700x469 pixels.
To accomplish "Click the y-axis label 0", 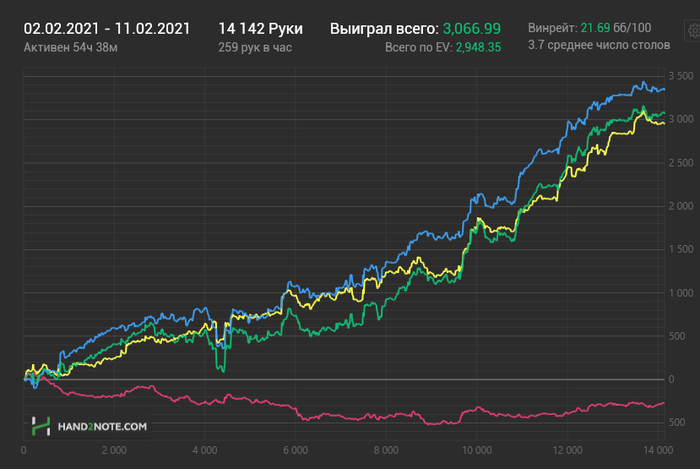I will pos(671,379).
